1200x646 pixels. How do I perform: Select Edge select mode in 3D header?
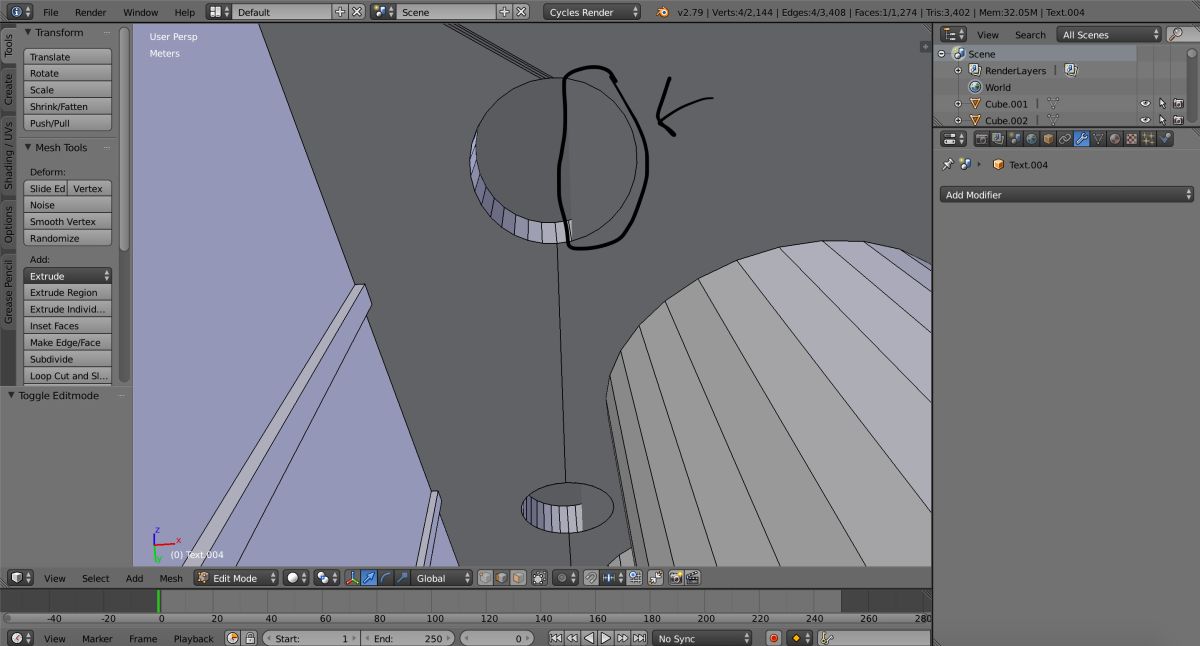point(503,578)
